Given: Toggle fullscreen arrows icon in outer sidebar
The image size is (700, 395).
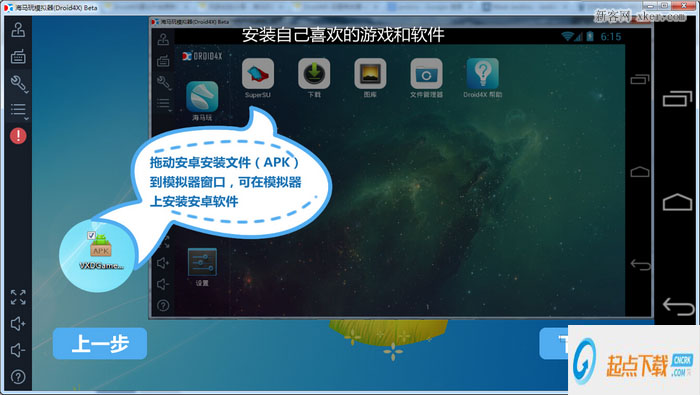Looking at the screenshot, I should tap(18, 297).
